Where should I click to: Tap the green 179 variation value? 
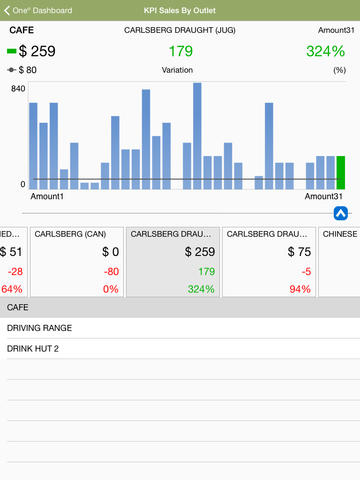[x=180, y=51]
